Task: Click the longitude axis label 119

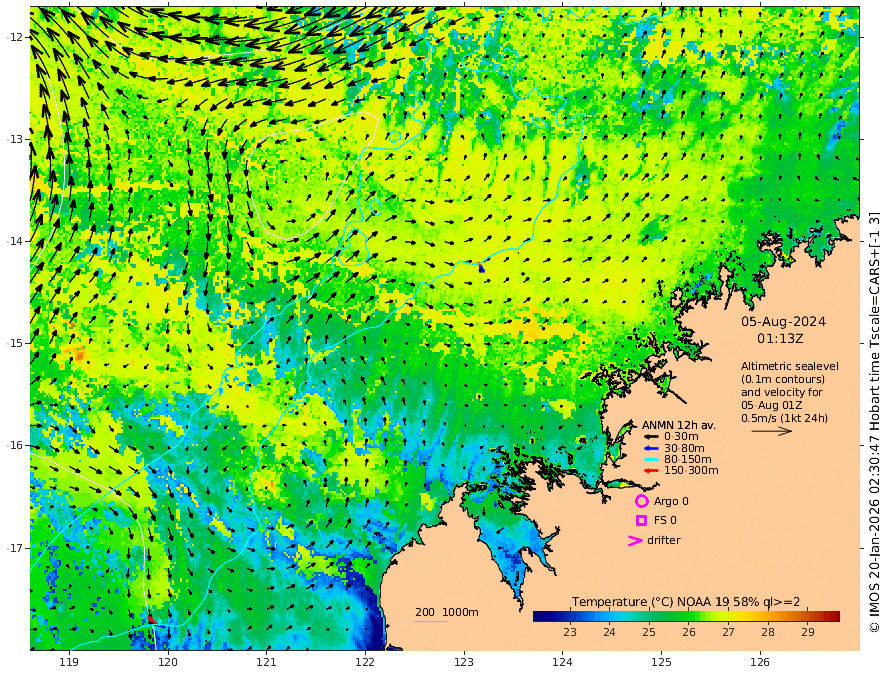Action: (x=69, y=662)
